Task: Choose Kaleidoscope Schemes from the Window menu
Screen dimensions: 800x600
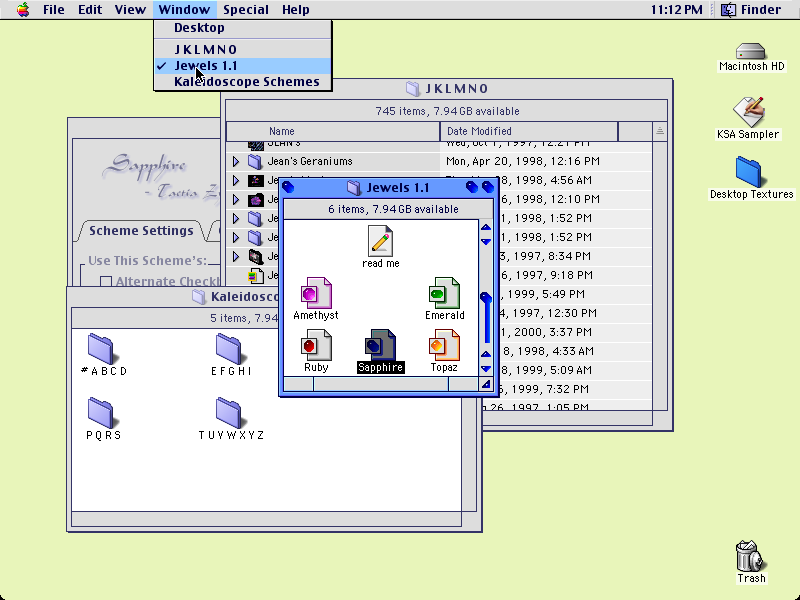Action: pos(243,82)
